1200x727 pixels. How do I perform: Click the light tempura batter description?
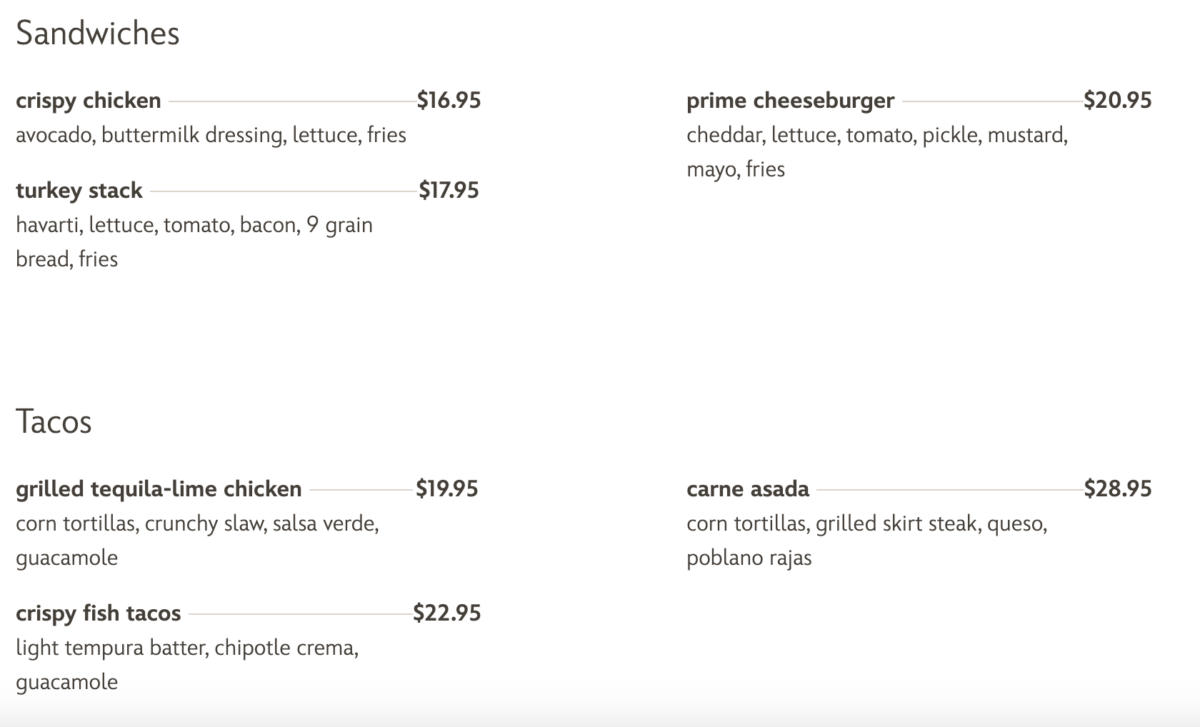tap(186, 648)
